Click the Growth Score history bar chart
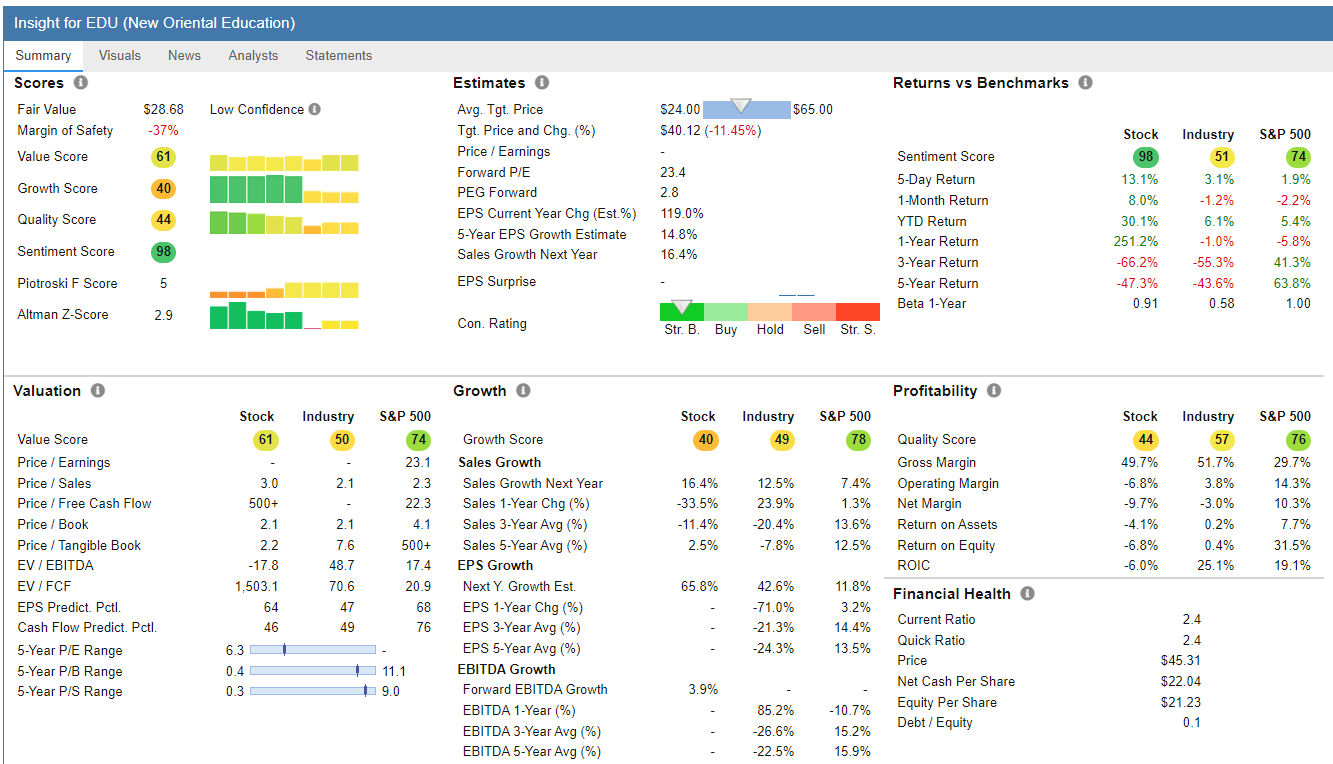This screenshot has height=764, width=1333. 284,190
